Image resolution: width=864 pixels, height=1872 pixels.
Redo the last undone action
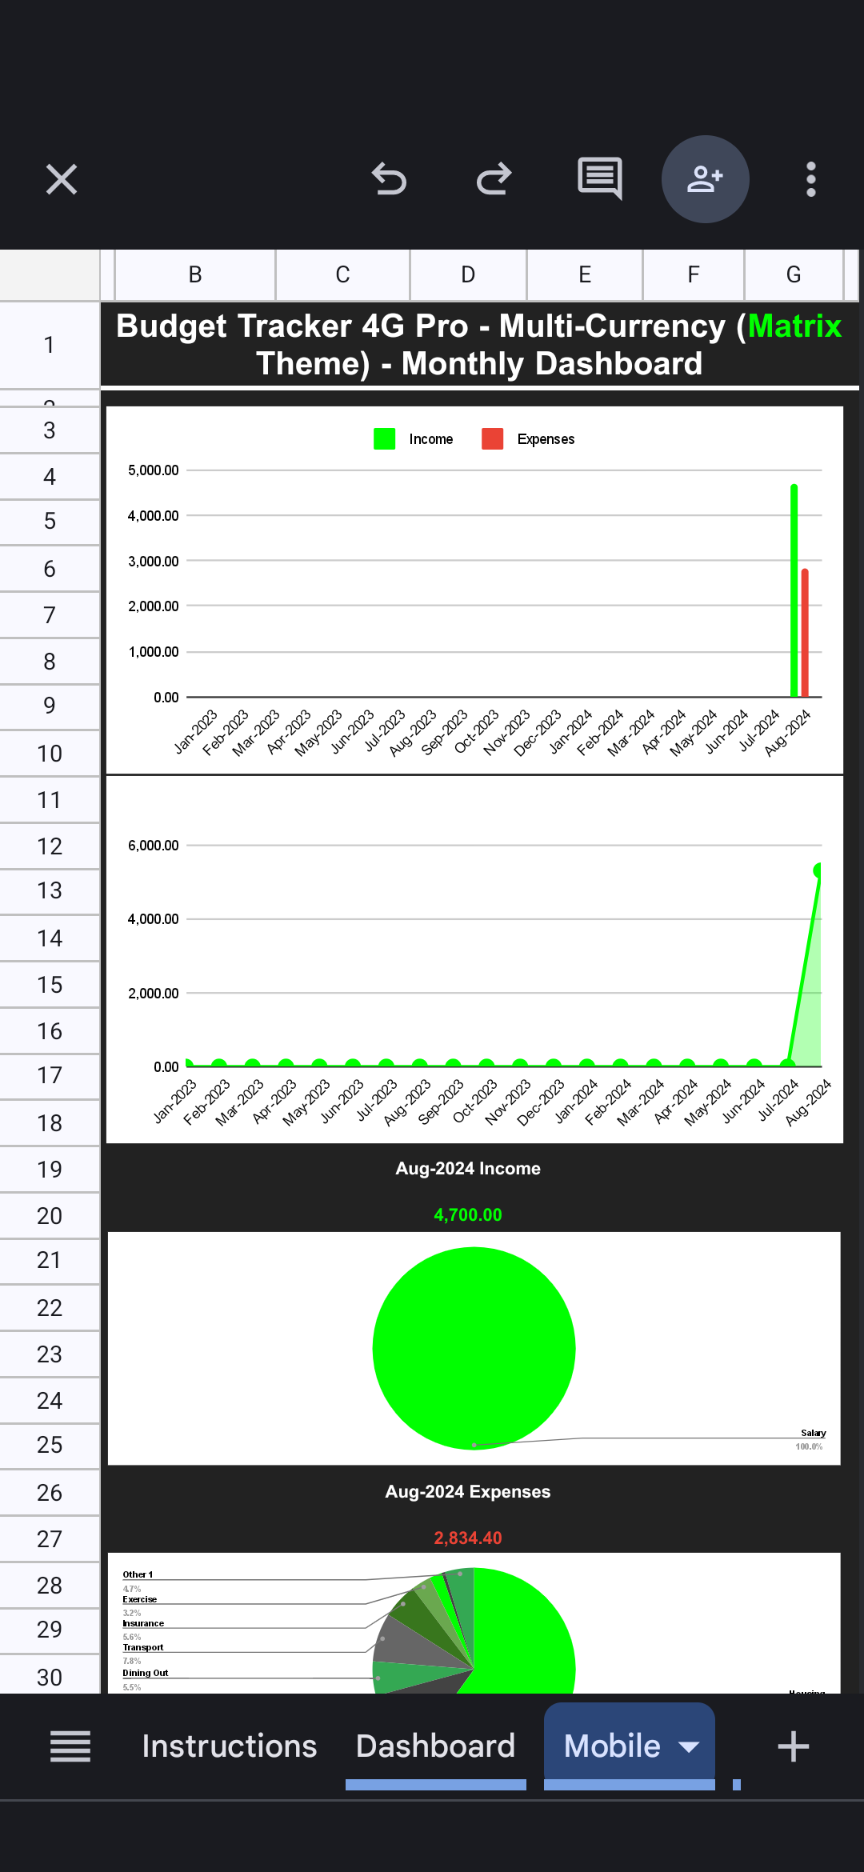494,179
